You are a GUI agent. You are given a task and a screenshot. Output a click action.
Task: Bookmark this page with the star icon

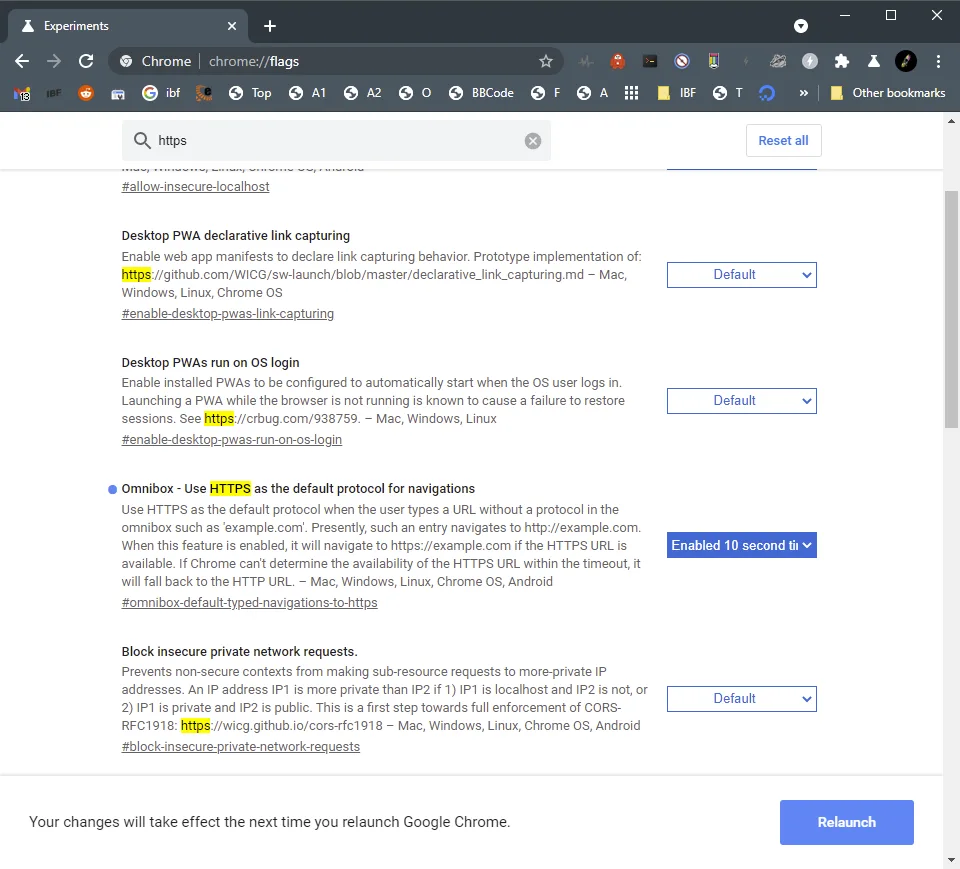pos(546,61)
